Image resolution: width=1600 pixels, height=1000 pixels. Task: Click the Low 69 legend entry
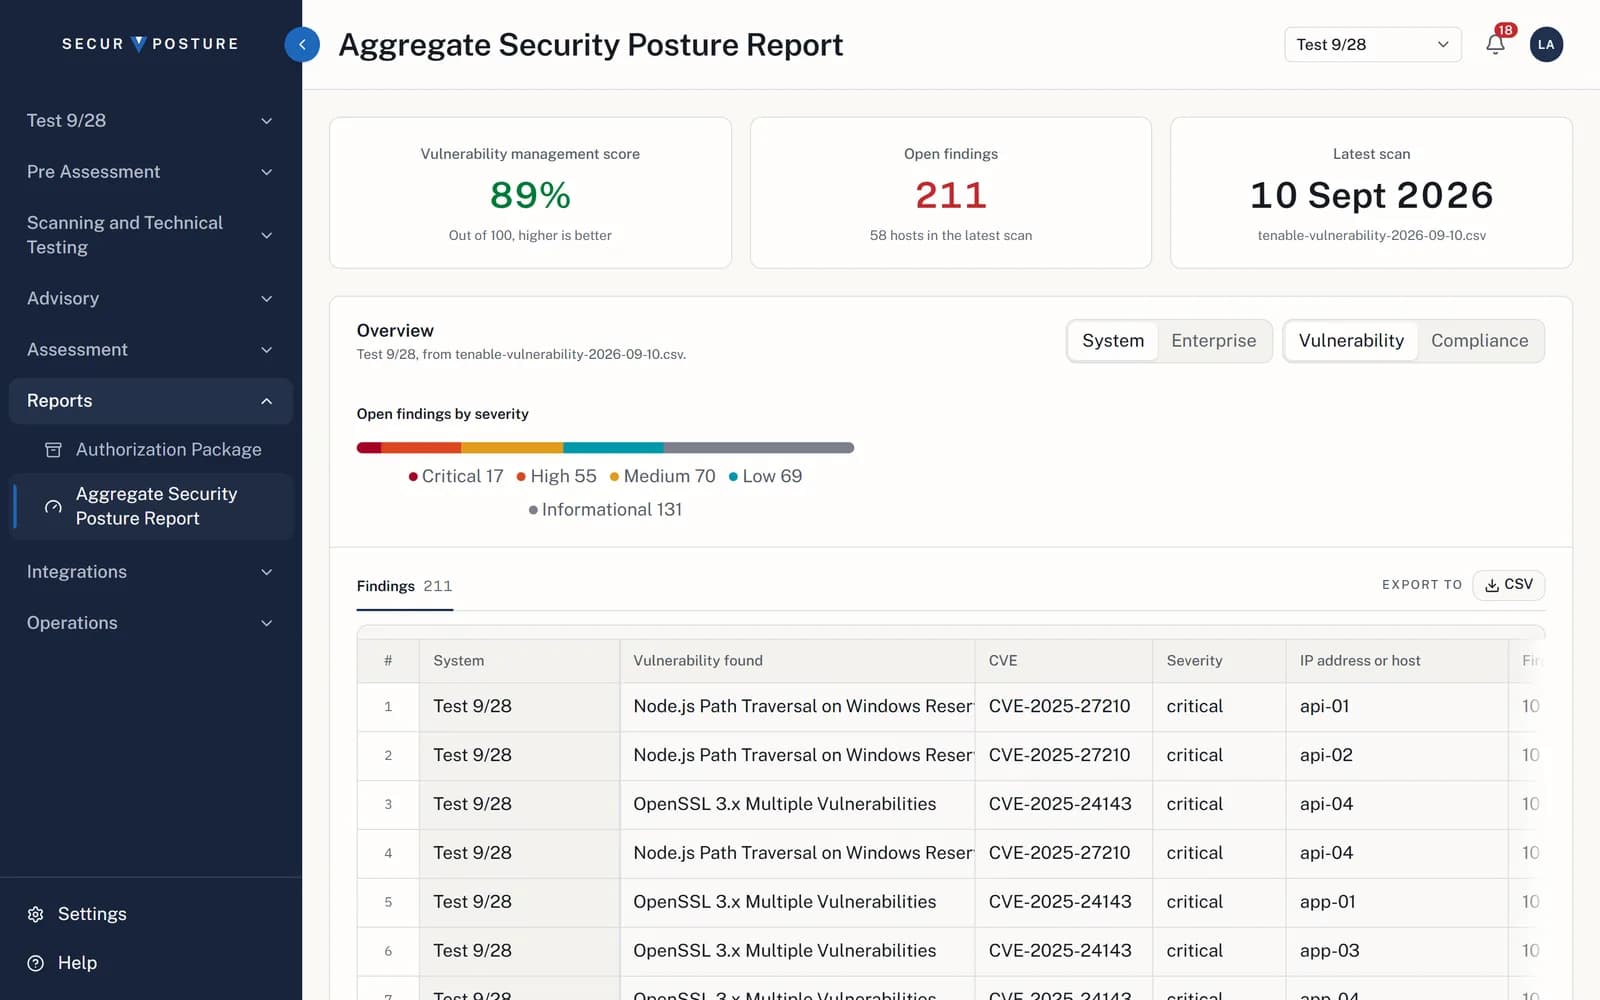[x=765, y=477]
